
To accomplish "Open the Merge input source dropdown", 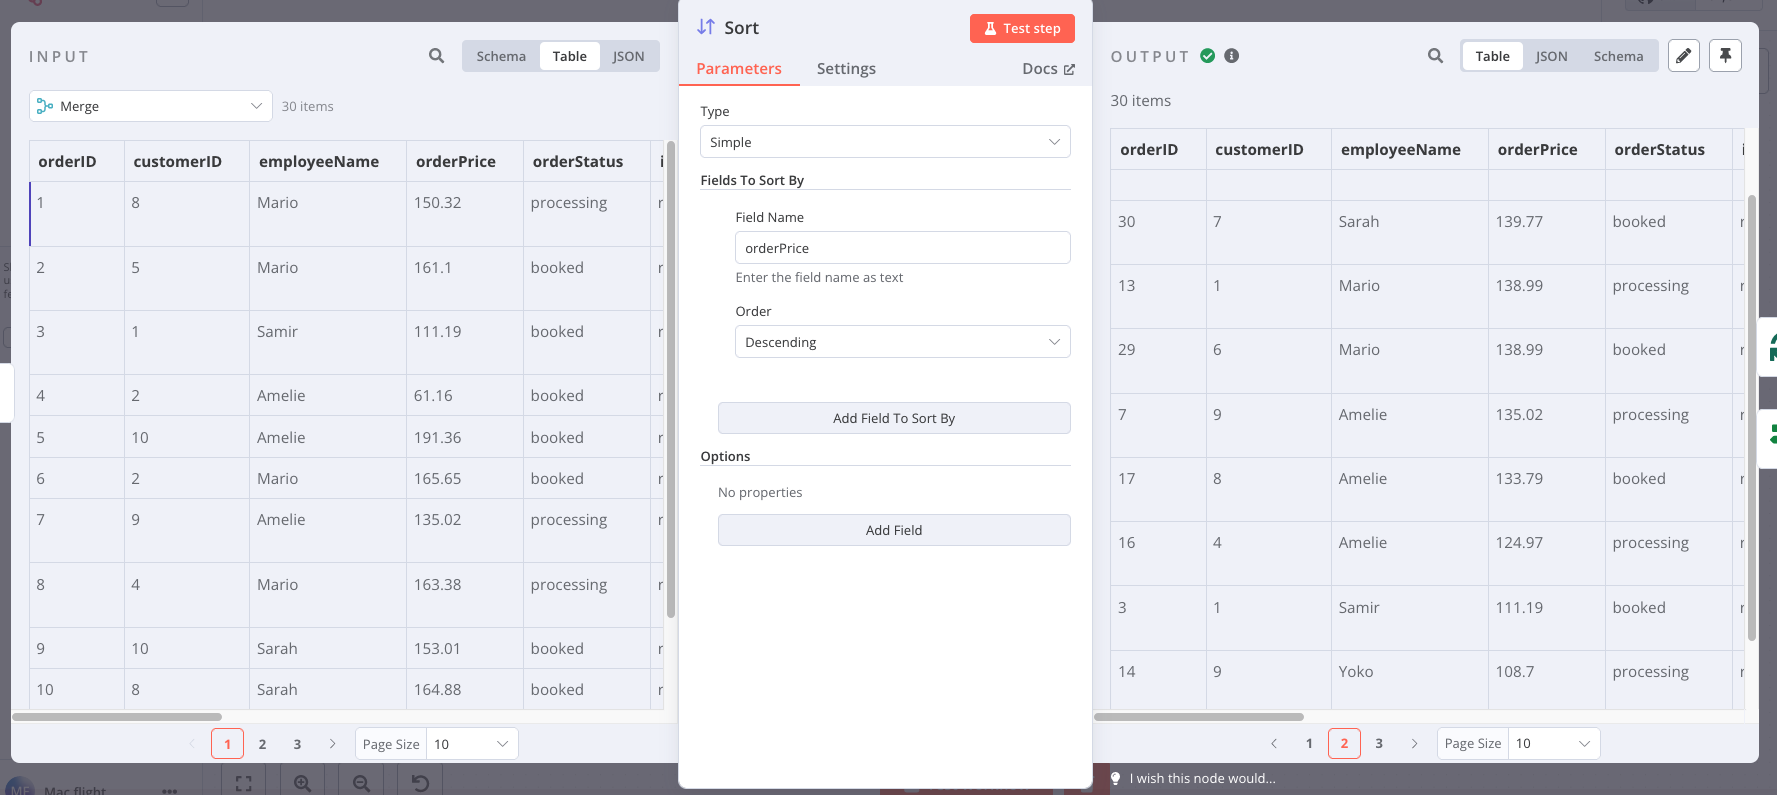I will coord(151,106).
